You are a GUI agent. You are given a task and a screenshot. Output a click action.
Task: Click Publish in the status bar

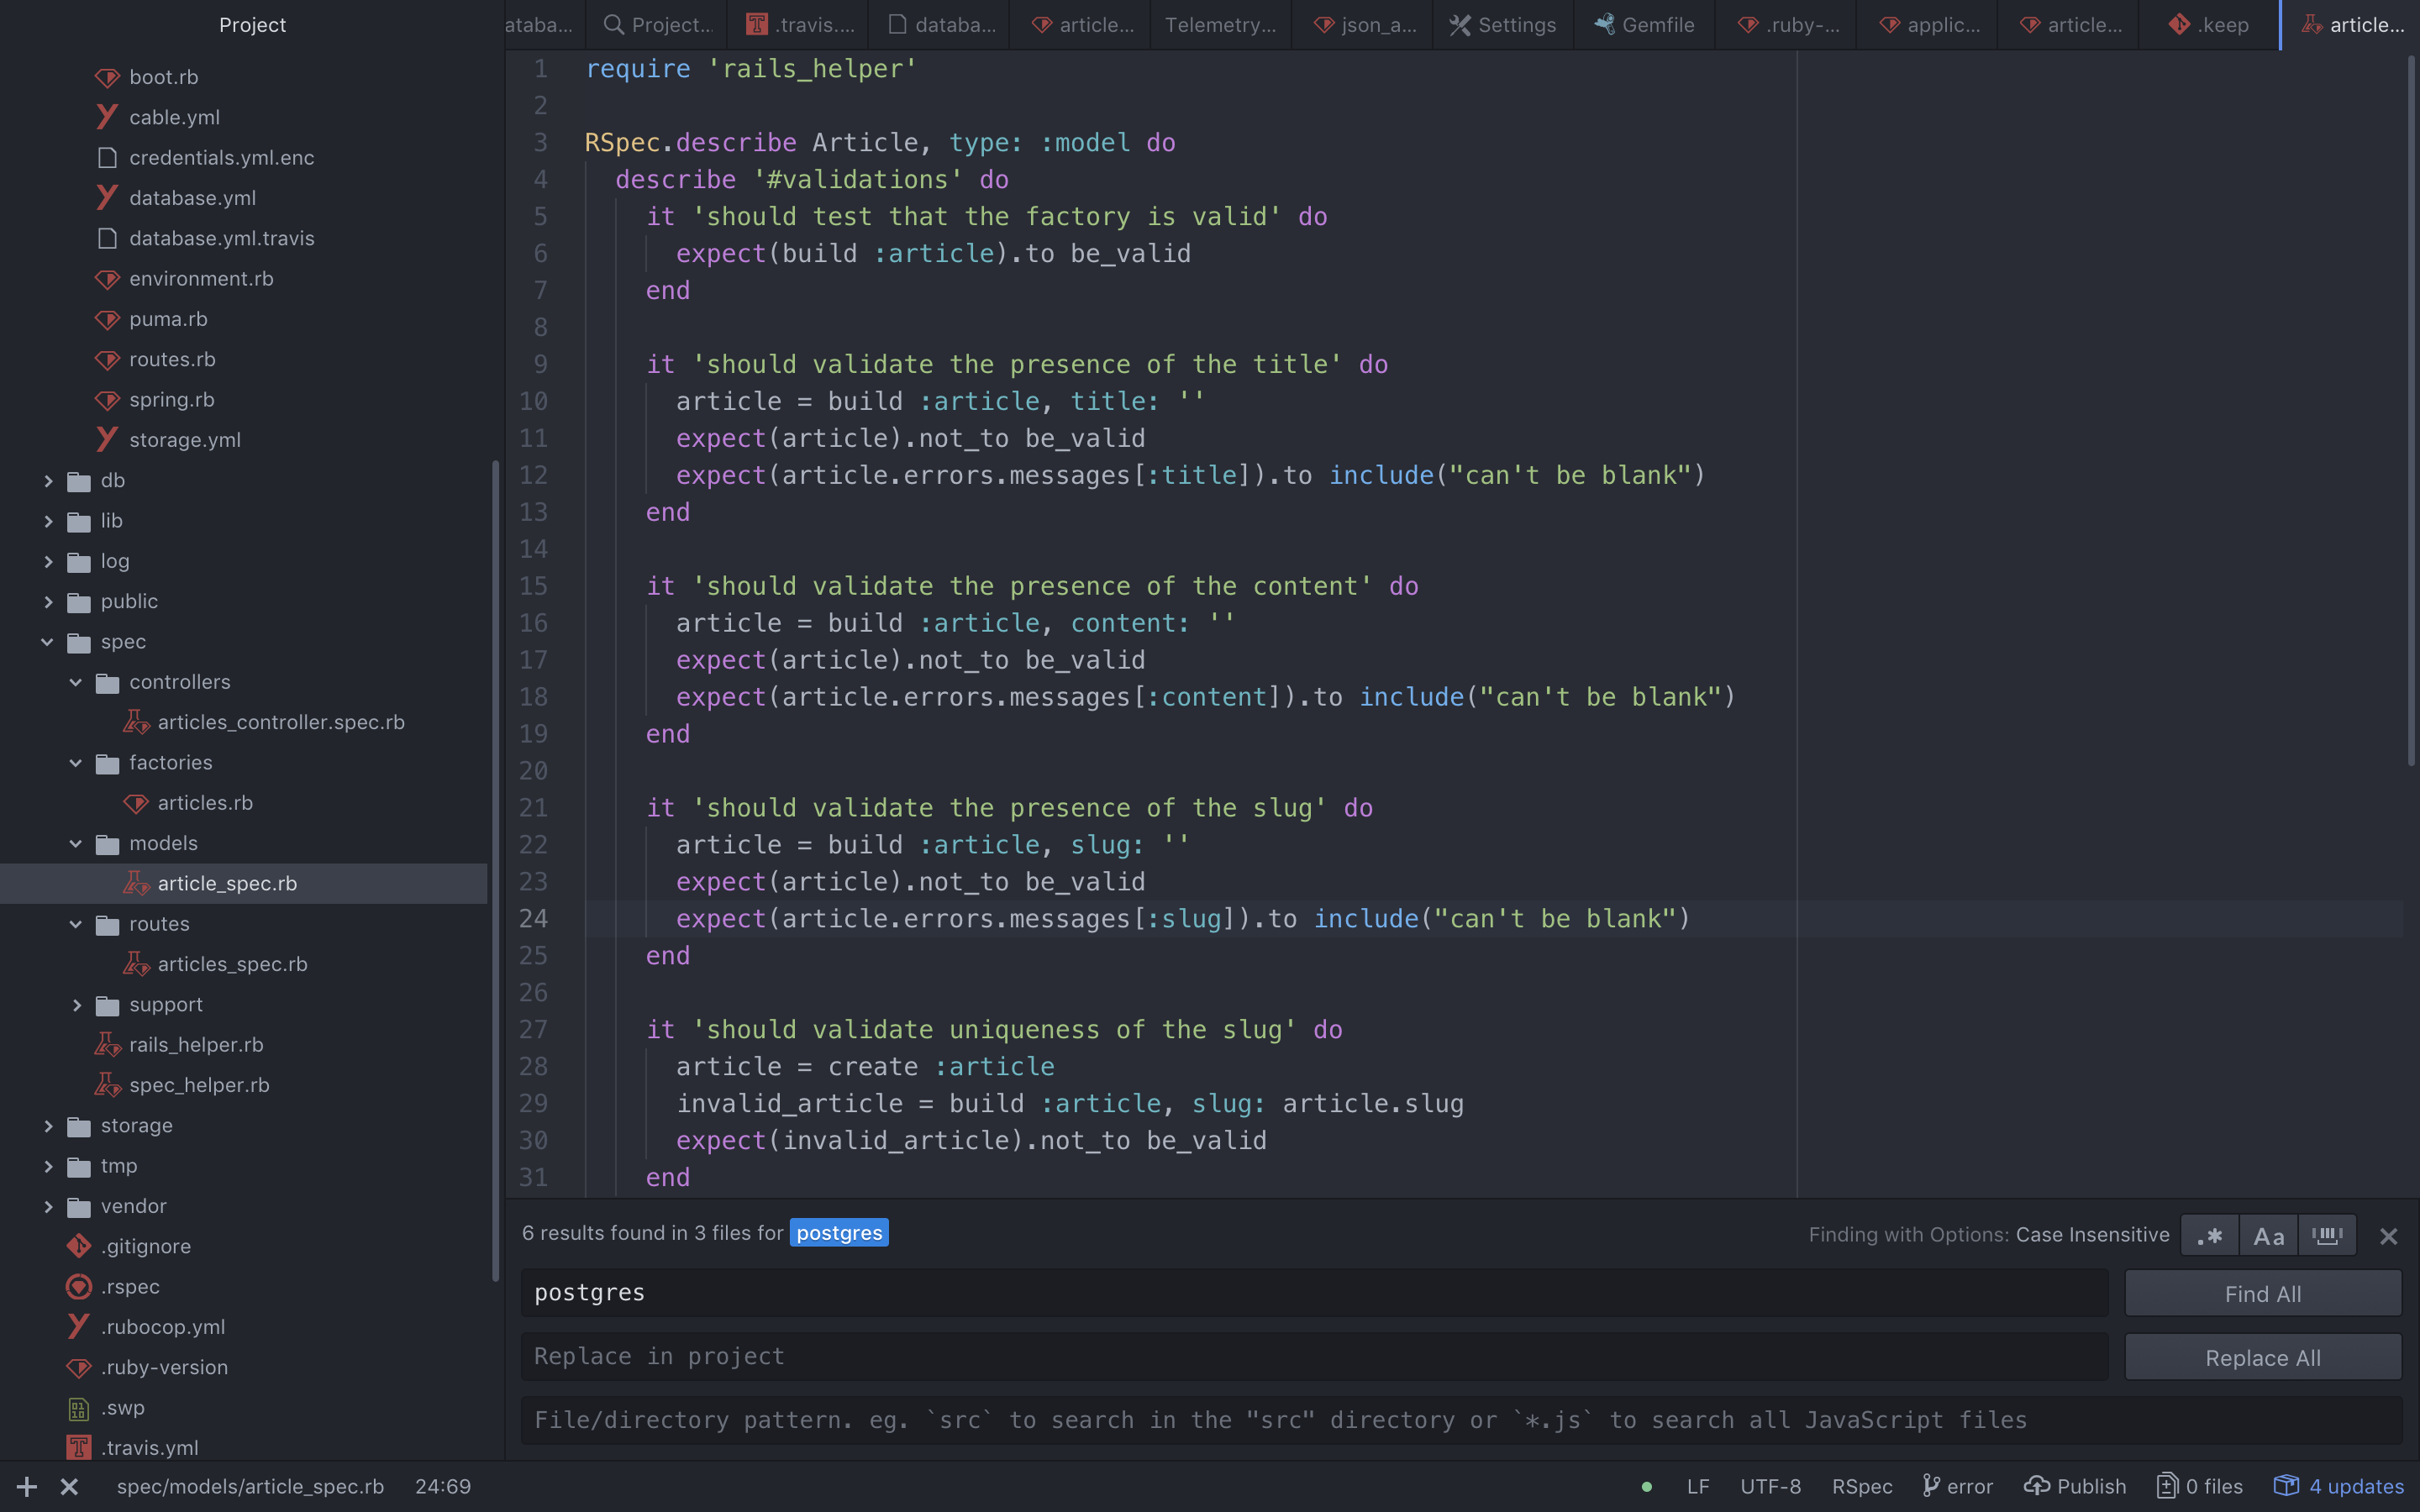pyautogui.click(x=2075, y=1487)
